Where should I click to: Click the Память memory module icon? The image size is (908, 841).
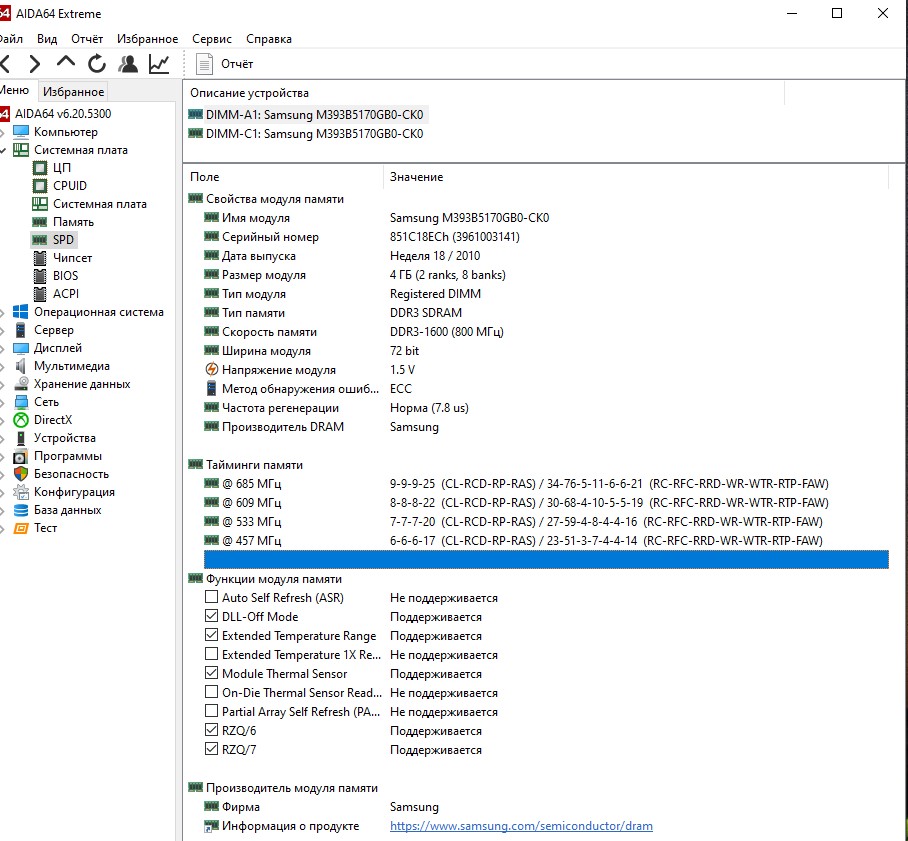pos(40,222)
